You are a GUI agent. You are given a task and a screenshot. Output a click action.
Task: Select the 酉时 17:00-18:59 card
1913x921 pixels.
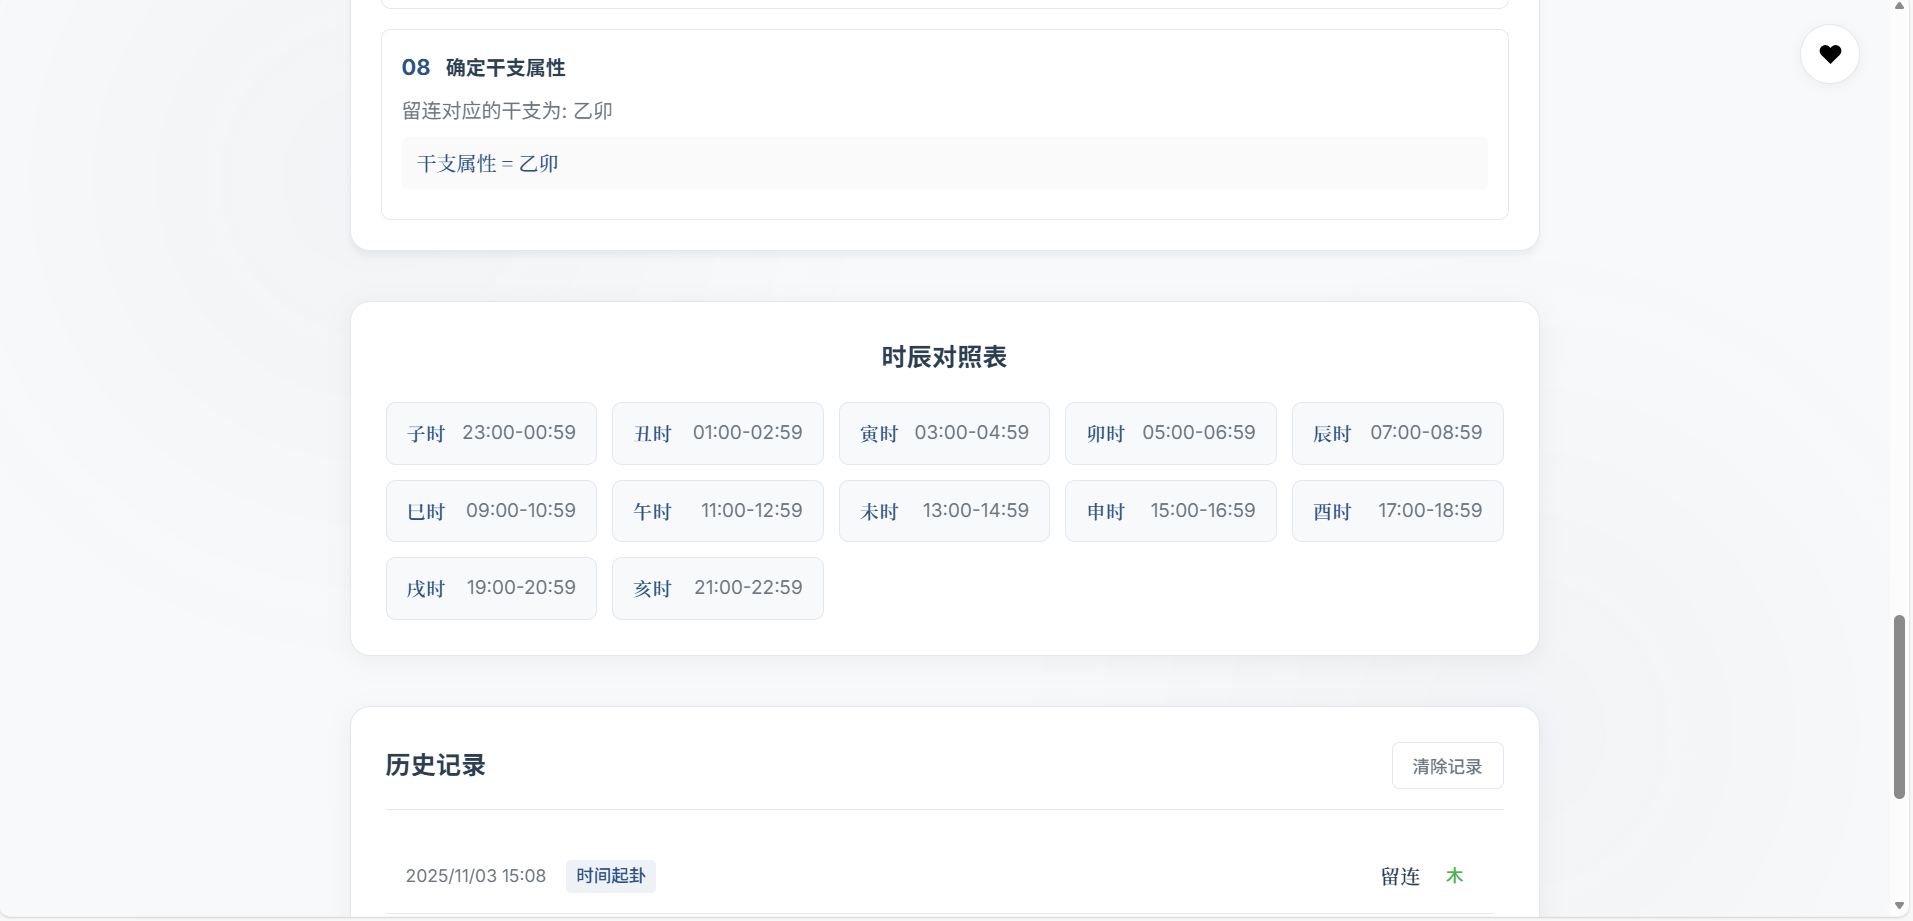[x=1397, y=511]
